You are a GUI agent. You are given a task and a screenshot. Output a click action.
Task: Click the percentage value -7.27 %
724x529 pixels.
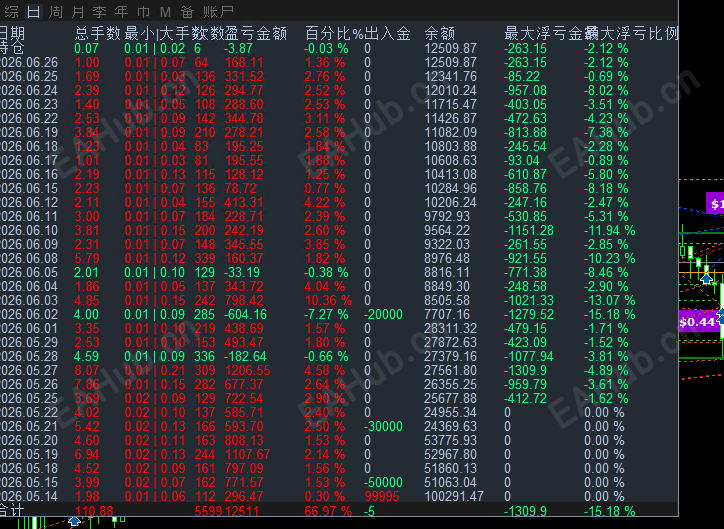326,314
